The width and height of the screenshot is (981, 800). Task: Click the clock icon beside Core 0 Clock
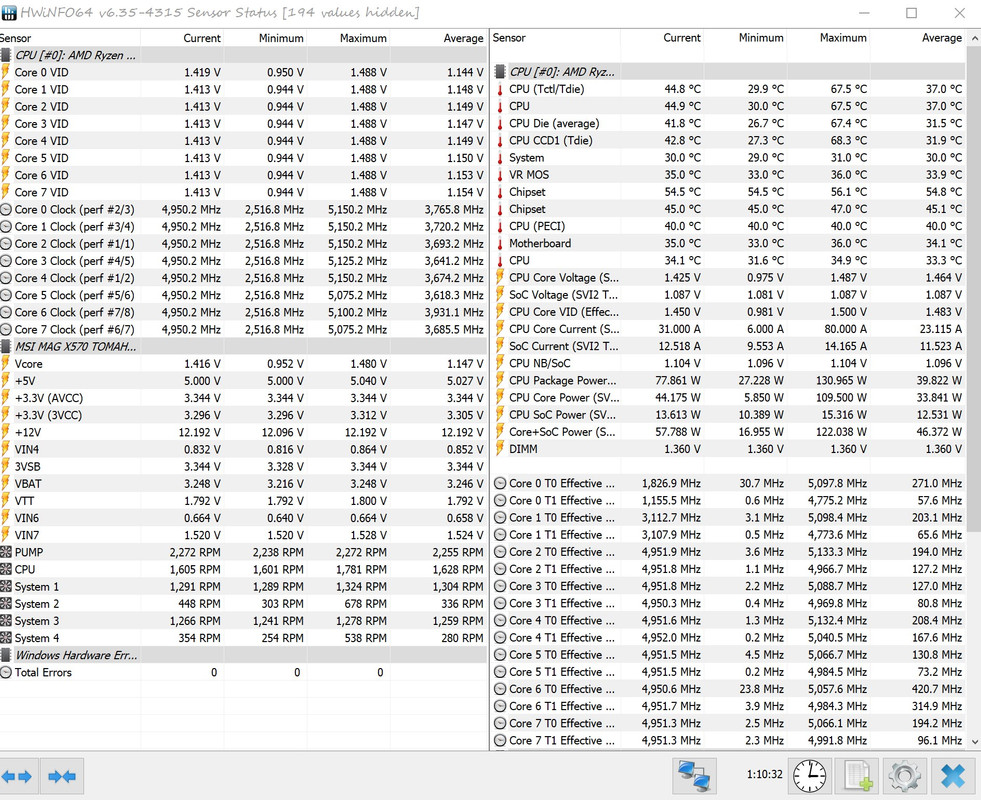[6, 210]
